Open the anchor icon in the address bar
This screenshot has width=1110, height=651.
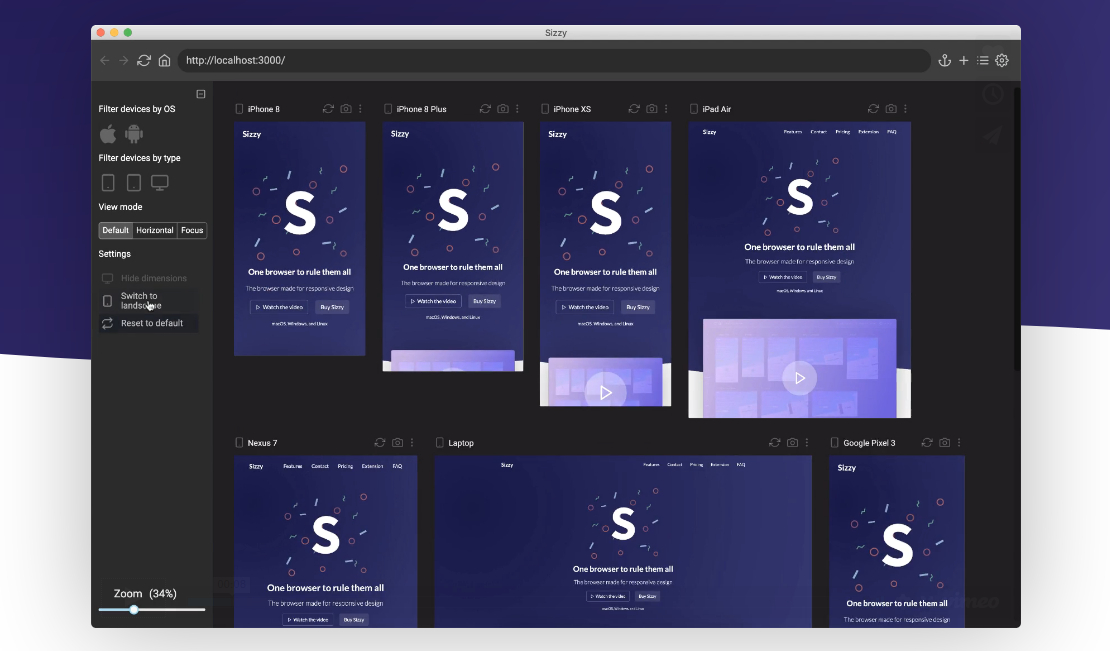point(945,60)
